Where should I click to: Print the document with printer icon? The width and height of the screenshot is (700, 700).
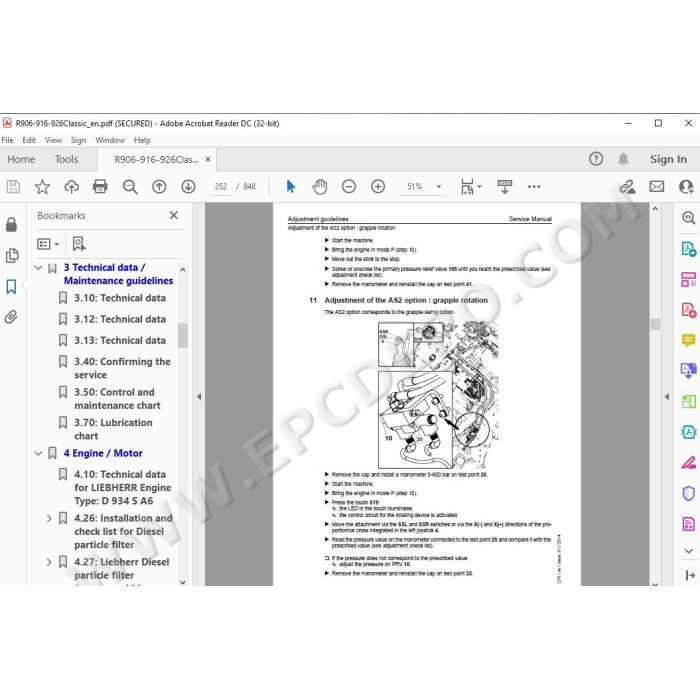[100, 186]
